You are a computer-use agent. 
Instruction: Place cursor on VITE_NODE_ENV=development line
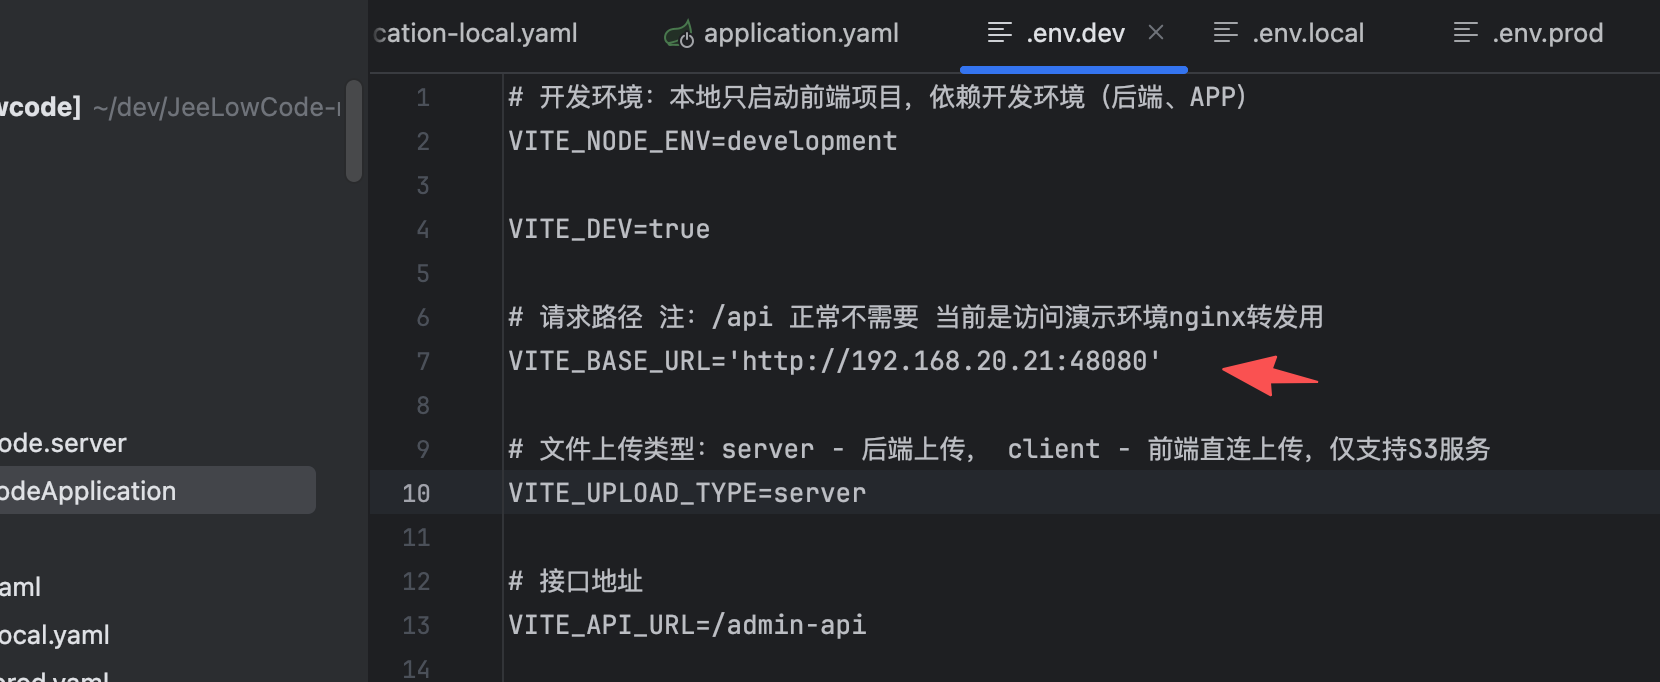coord(702,141)
